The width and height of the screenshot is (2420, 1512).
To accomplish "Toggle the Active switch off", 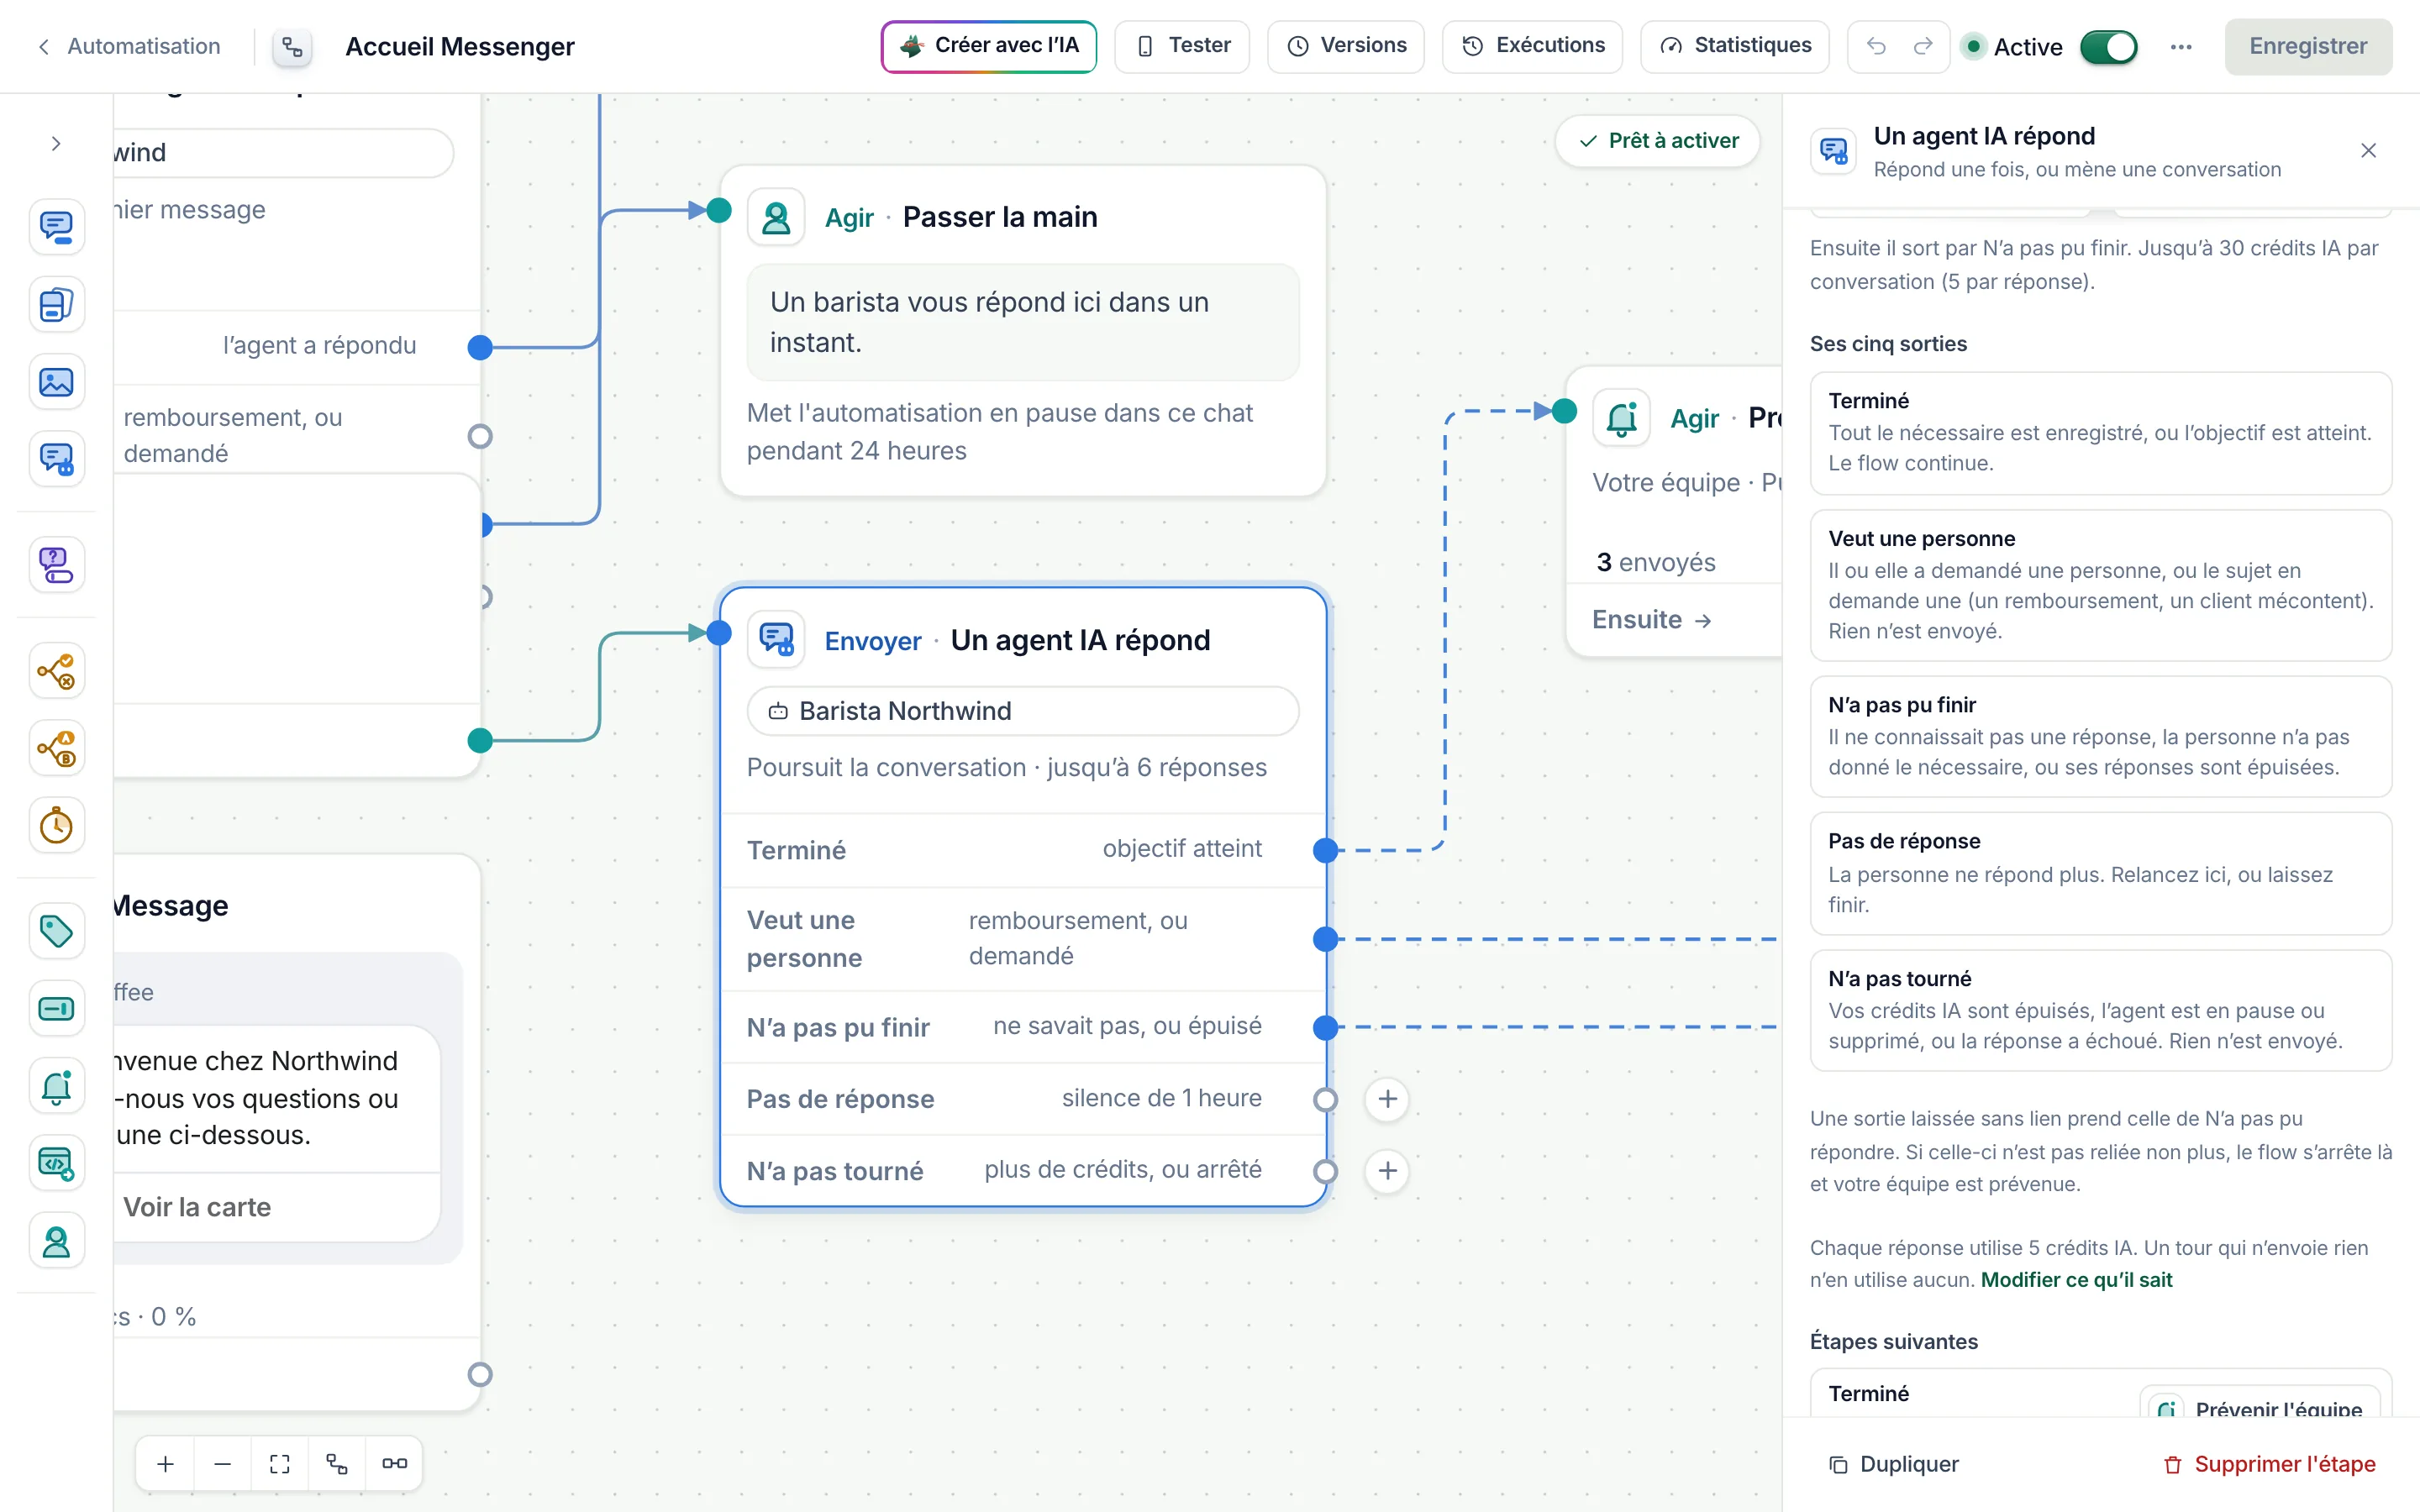I will pos(2108,47).
